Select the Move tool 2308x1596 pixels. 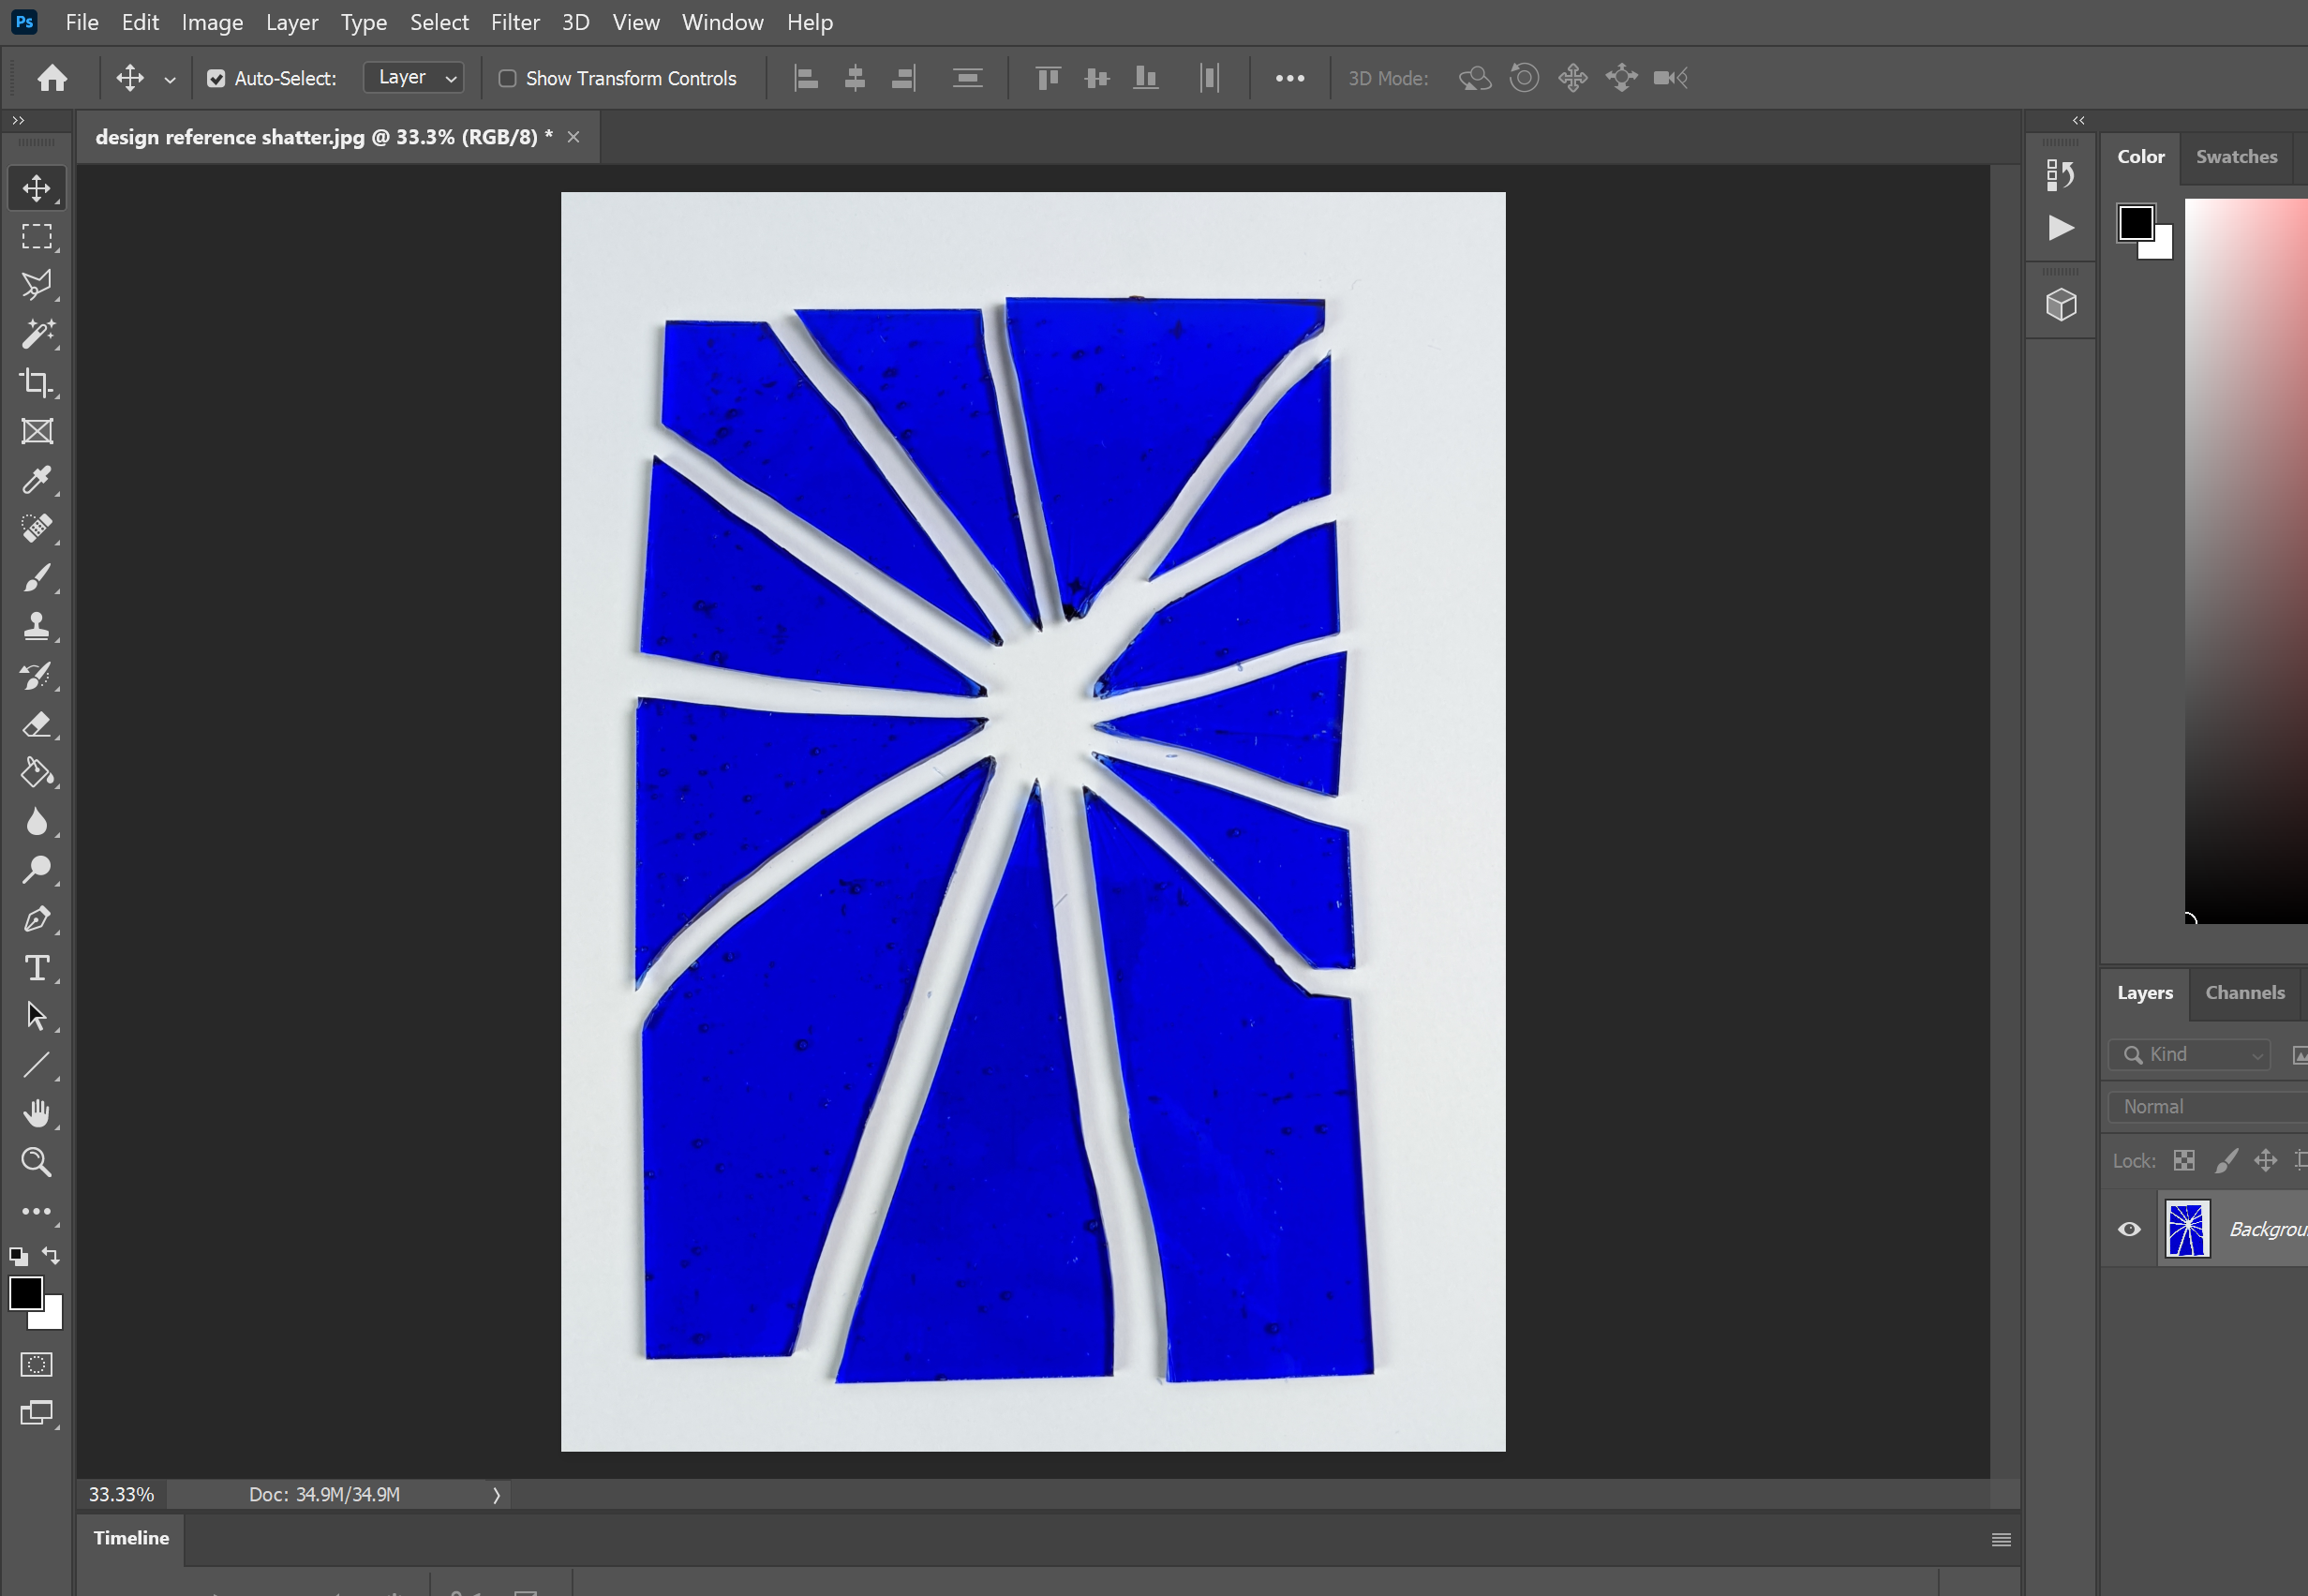point(37,187)
